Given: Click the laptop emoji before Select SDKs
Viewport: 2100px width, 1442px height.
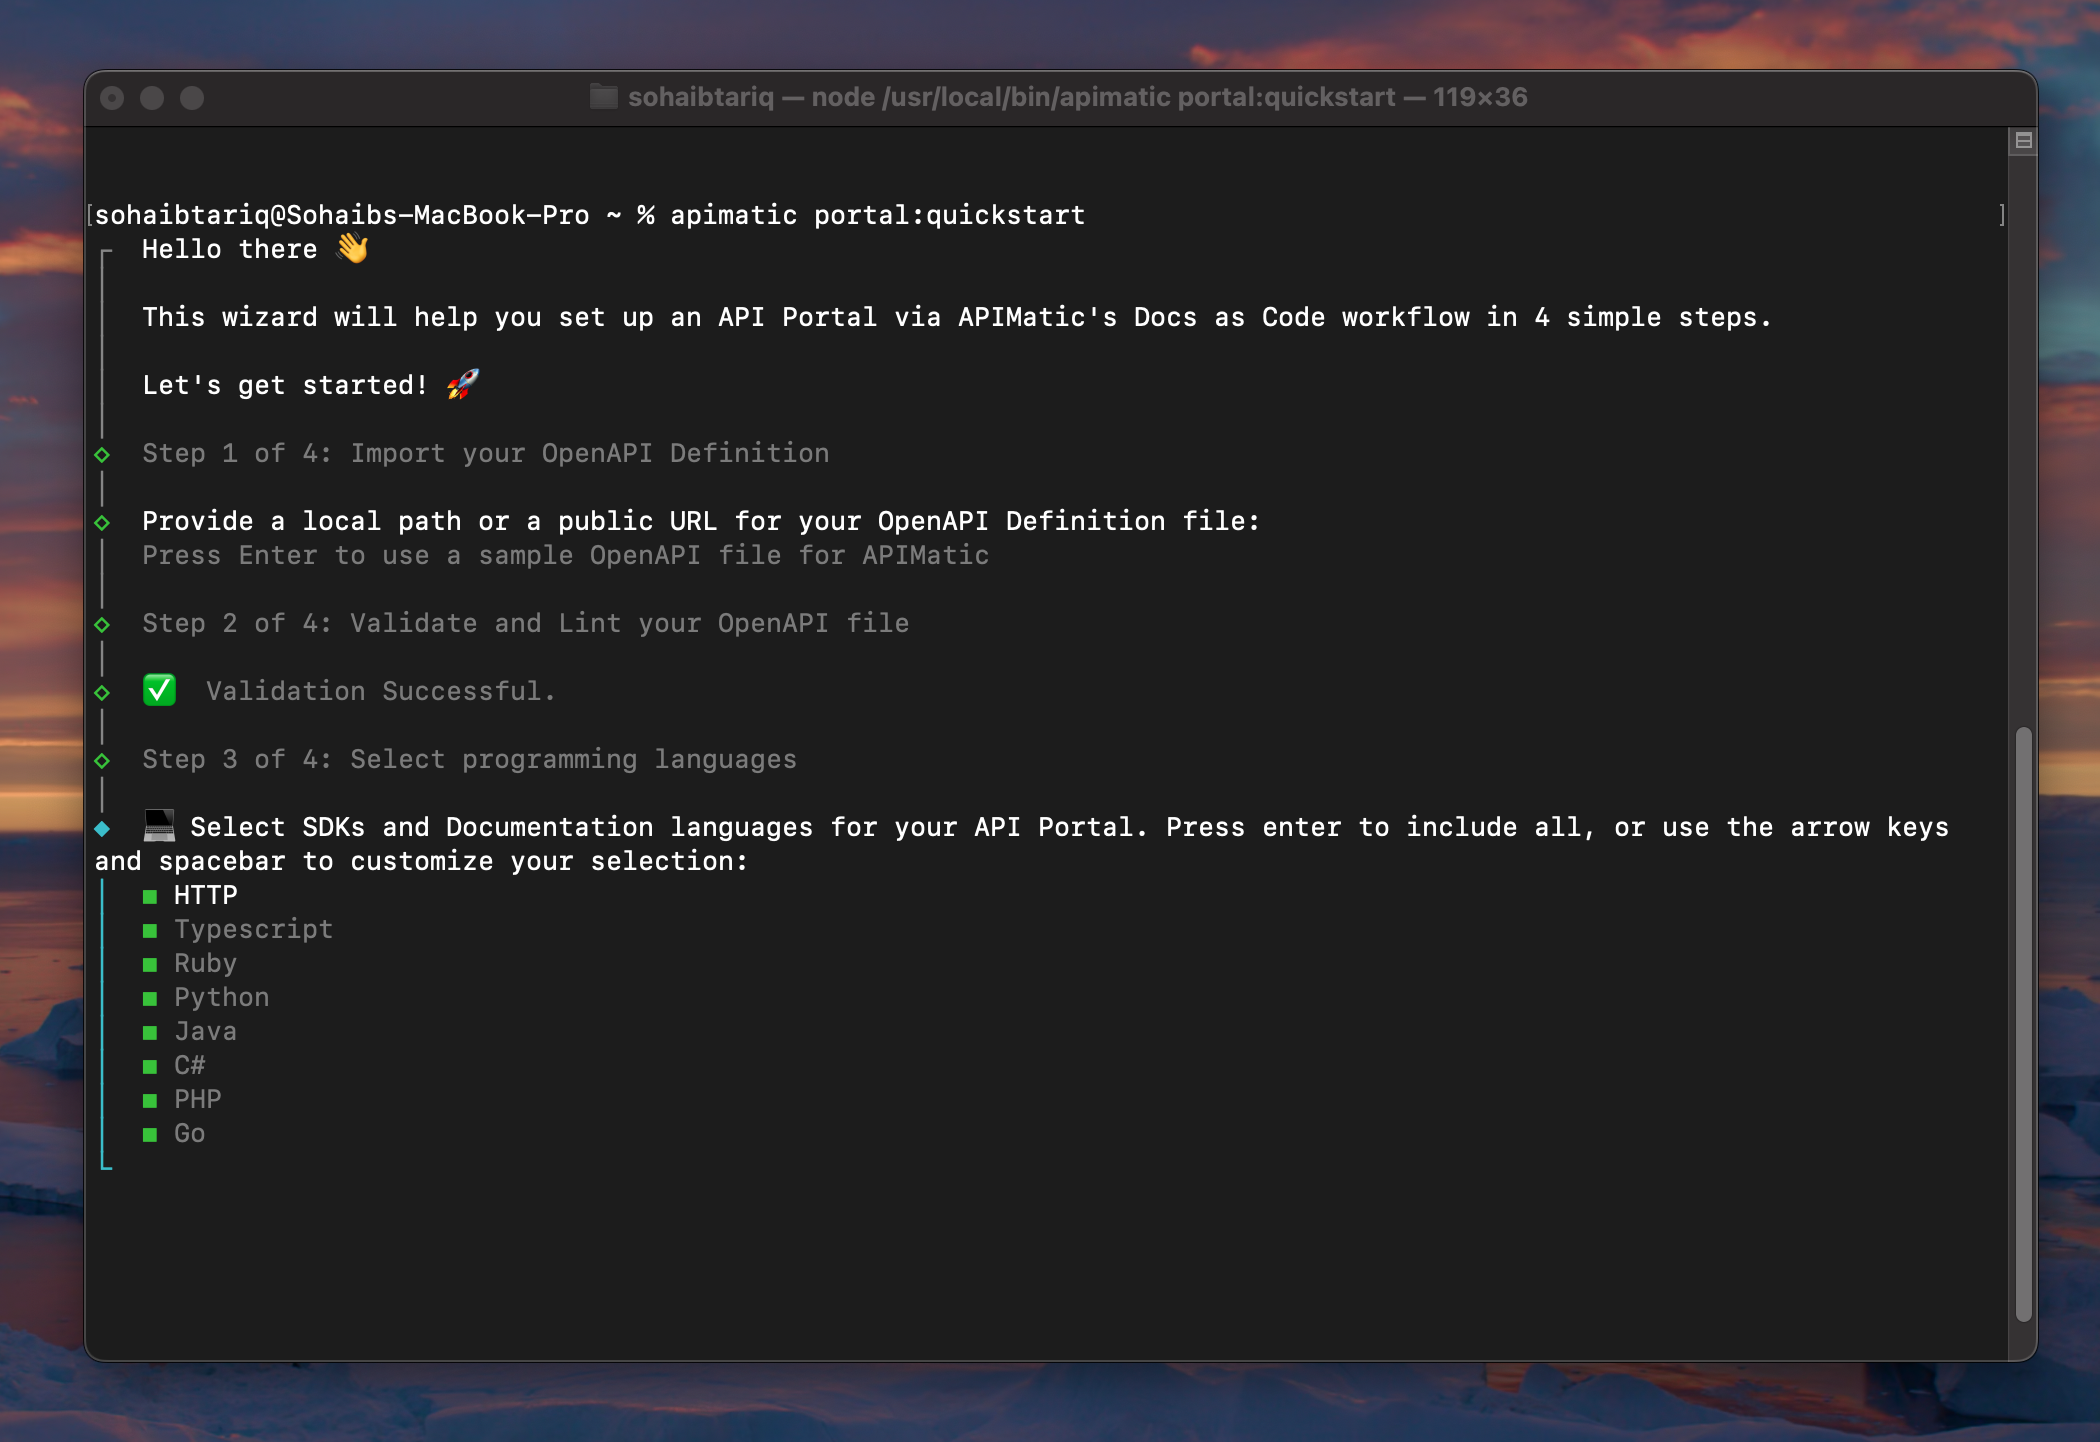Looking at the screenshot, I should 159,826.
